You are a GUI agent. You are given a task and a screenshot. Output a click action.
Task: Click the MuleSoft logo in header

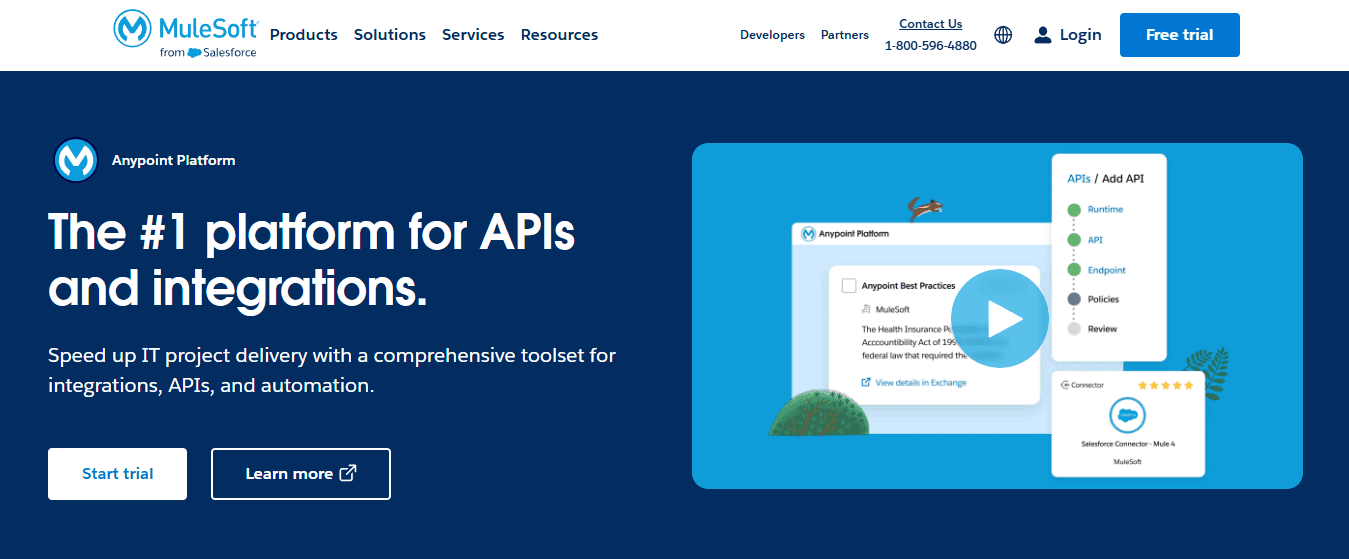(x=186, y=34)
